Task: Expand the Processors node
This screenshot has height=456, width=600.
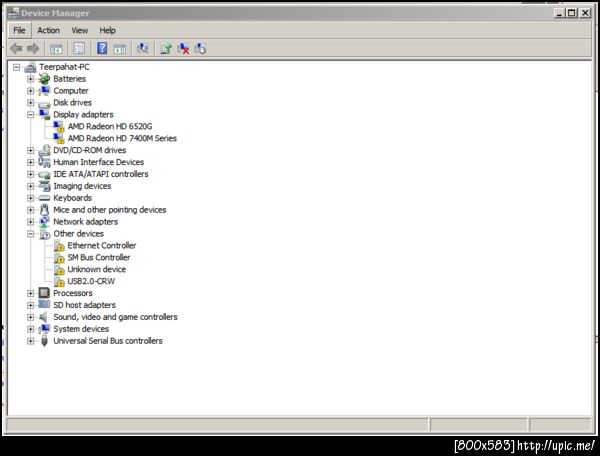Action: [x=31, y=293]
